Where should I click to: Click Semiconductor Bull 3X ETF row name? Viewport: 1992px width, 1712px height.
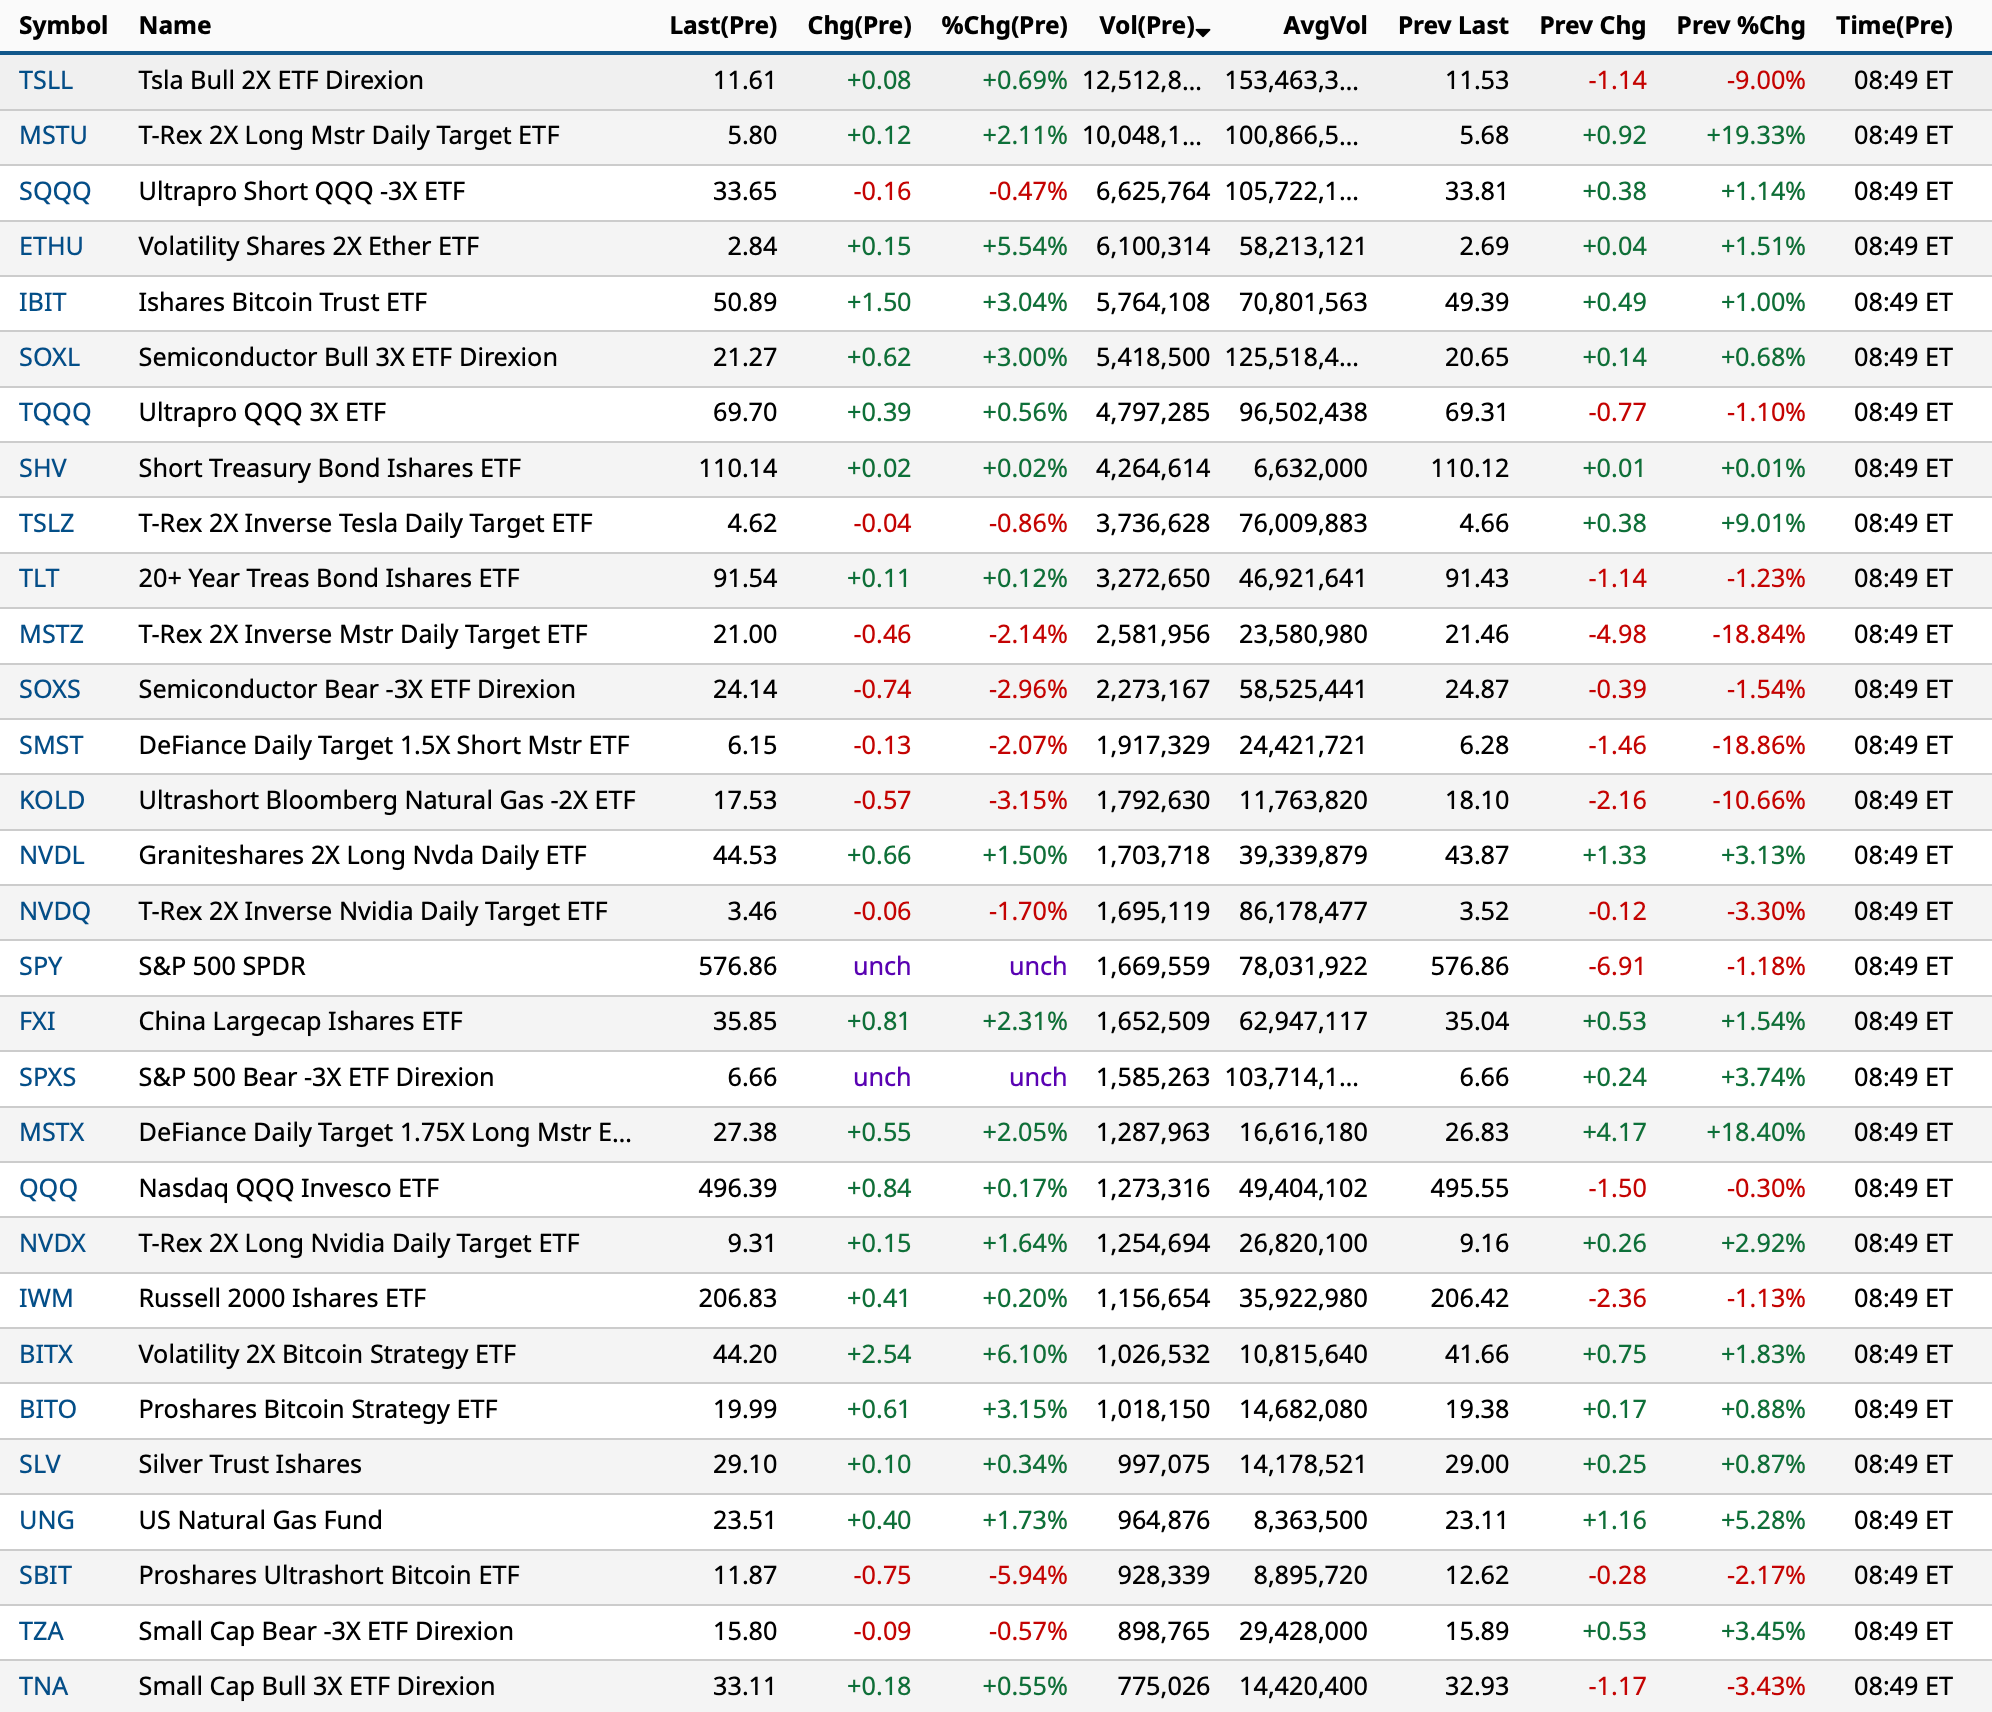(347, 357)
